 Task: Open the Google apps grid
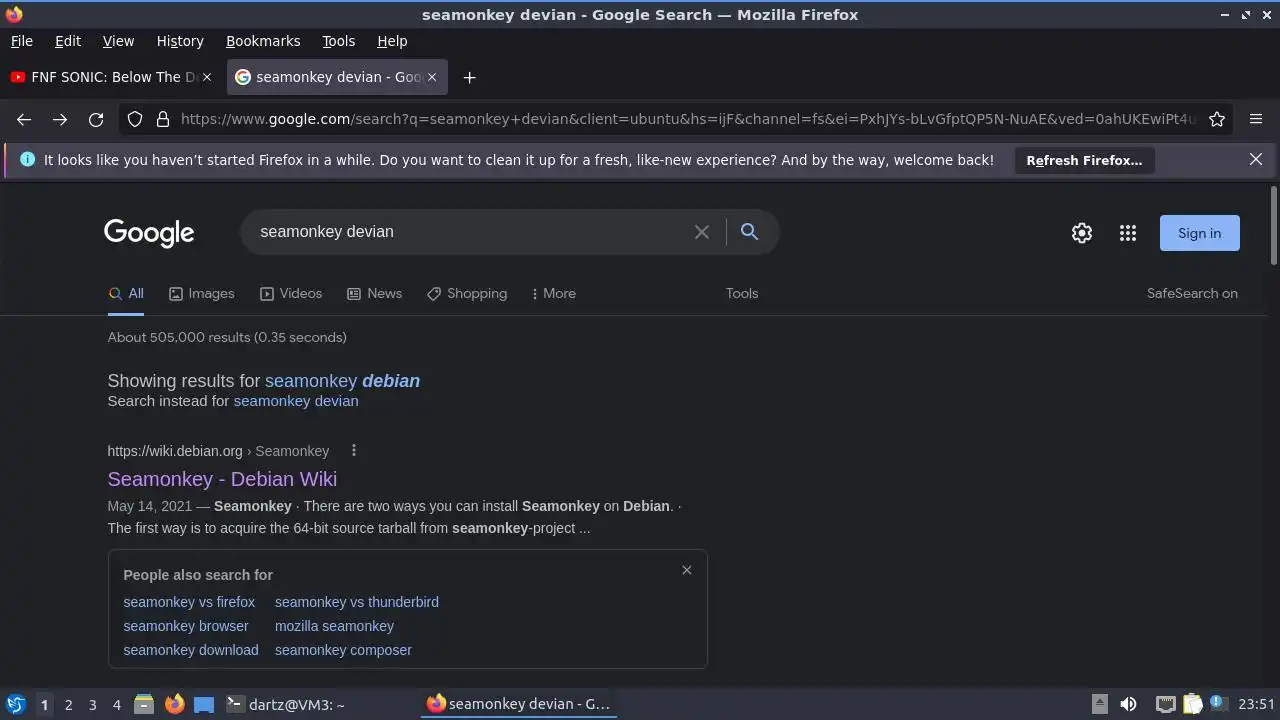click(1128, 233)
